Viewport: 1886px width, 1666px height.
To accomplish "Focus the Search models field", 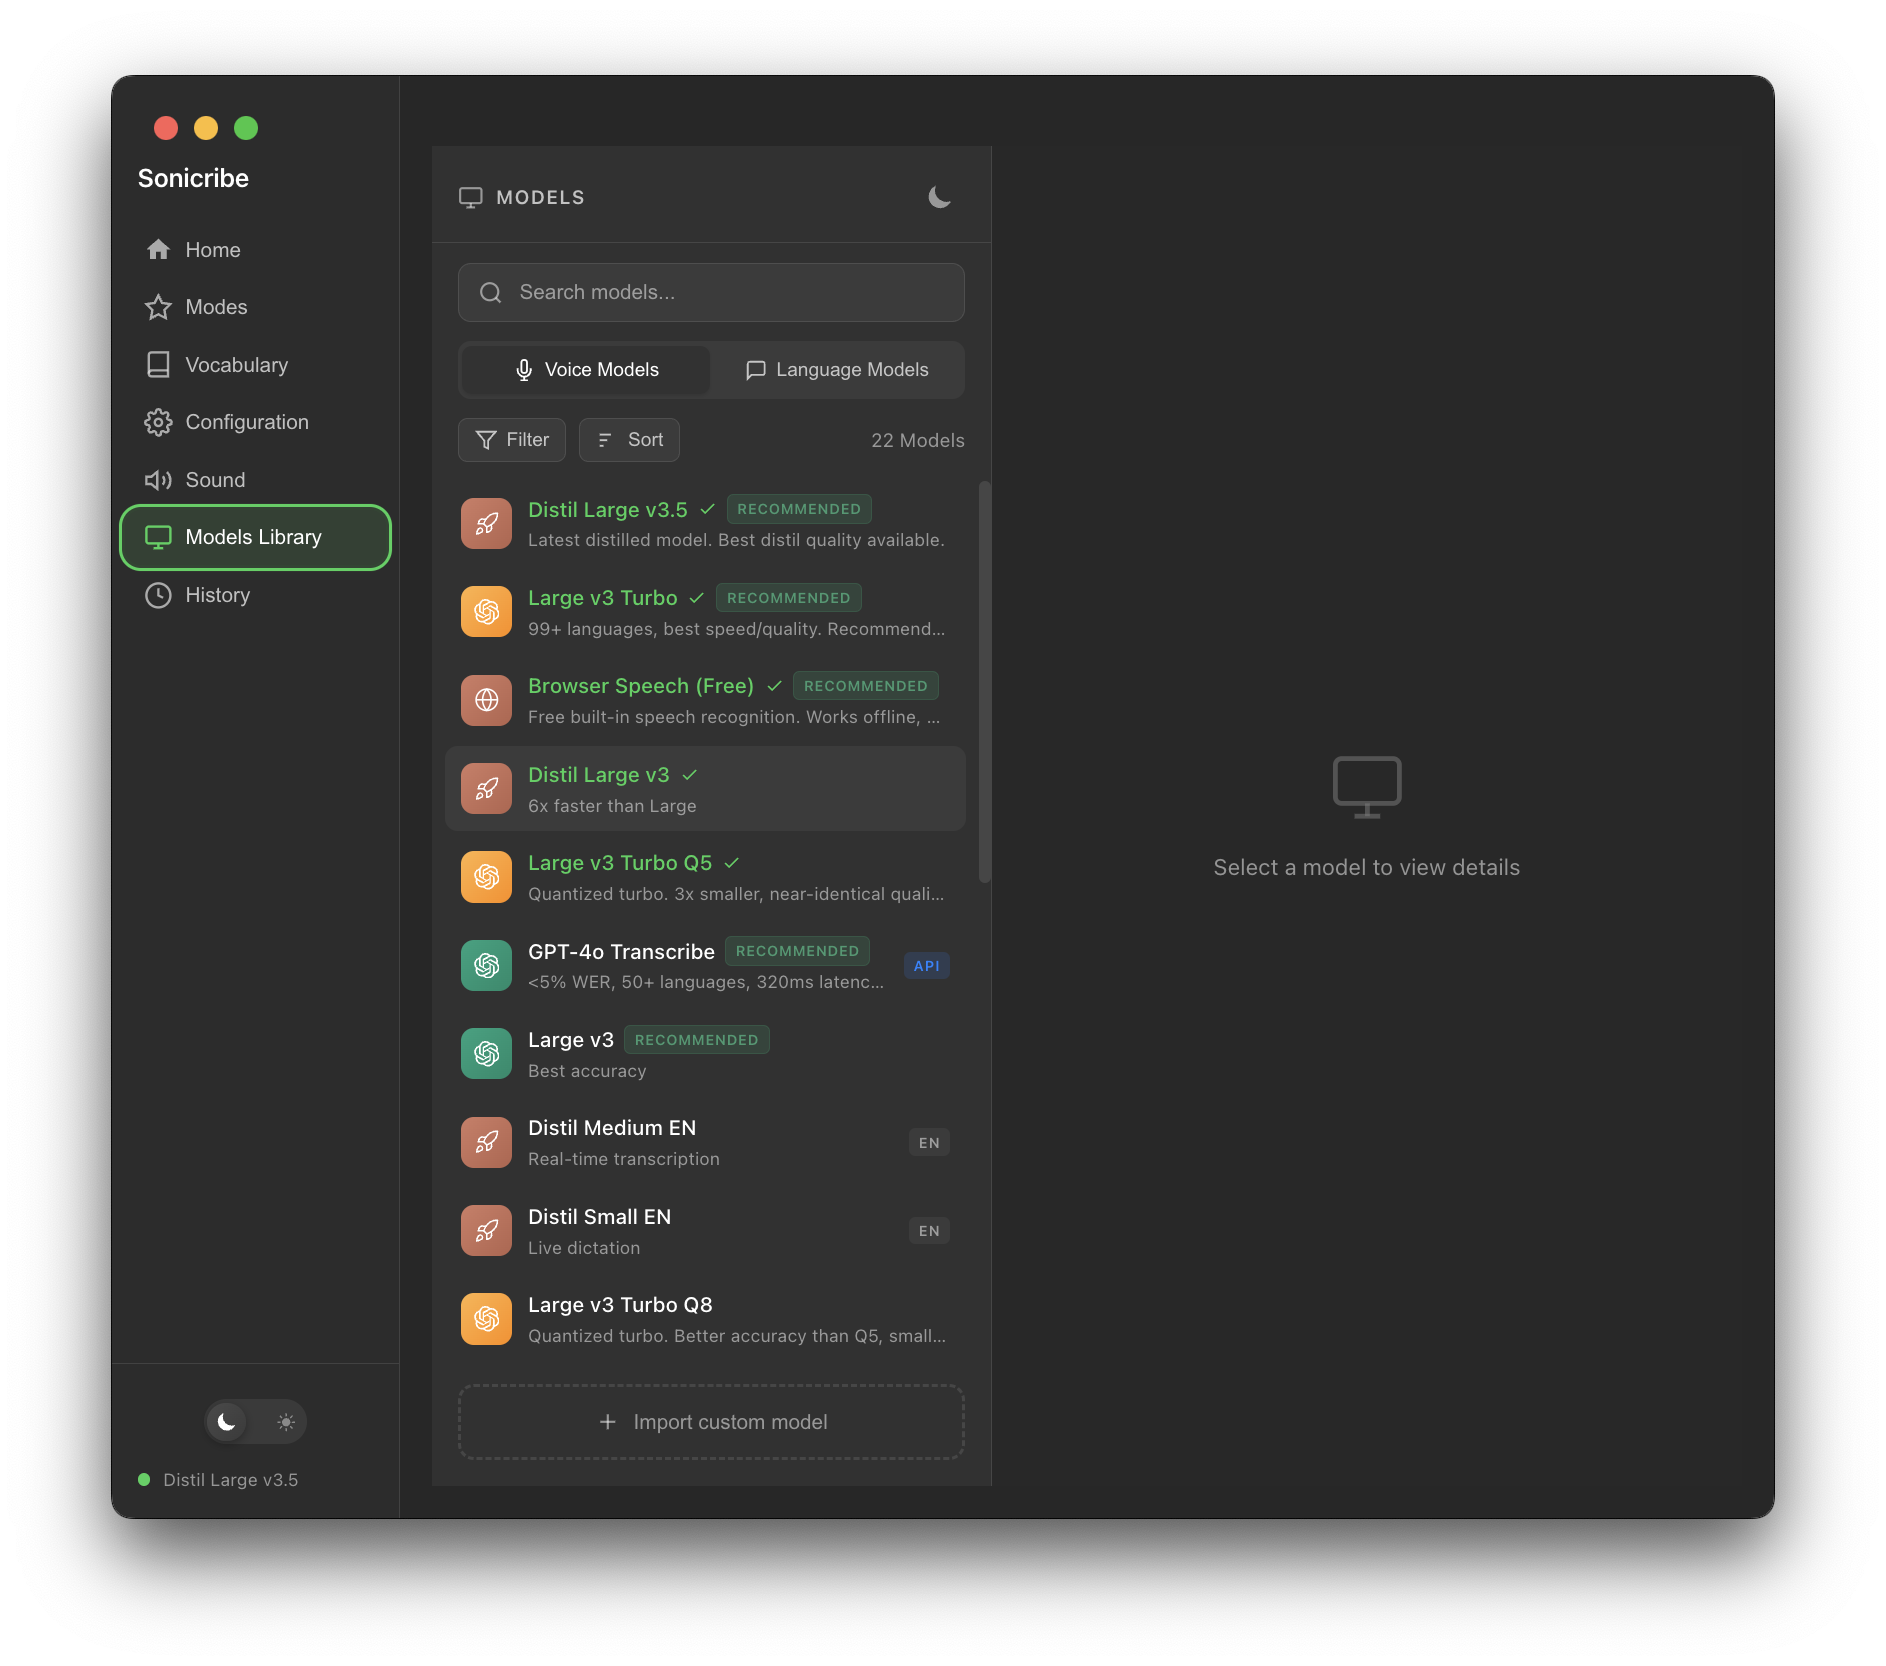I will (x=711, y=292).
